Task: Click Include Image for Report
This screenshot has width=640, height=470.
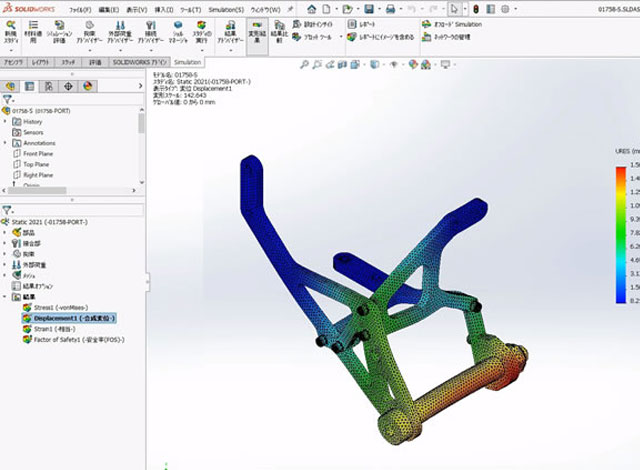Action: (x=381, y=37)
